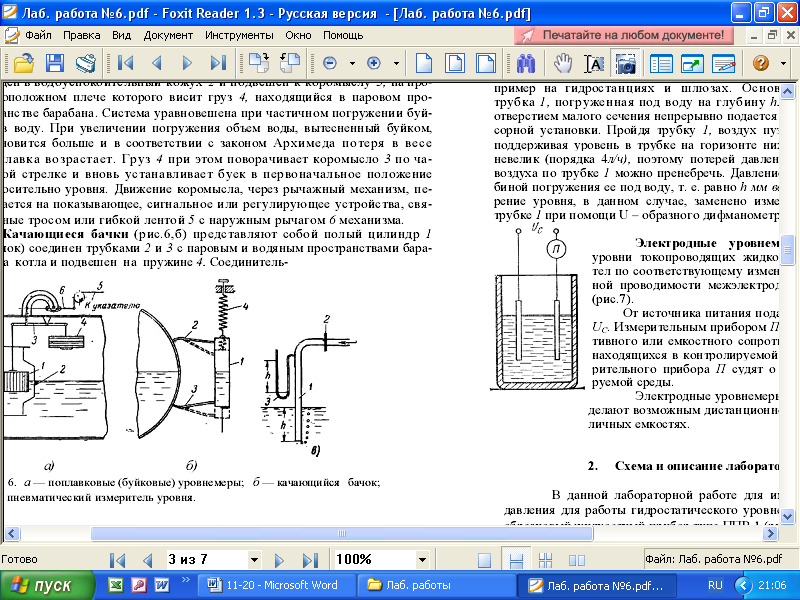Switch to single page layout
This screenshot has height=600, width=800.
[x=484, y=560]
